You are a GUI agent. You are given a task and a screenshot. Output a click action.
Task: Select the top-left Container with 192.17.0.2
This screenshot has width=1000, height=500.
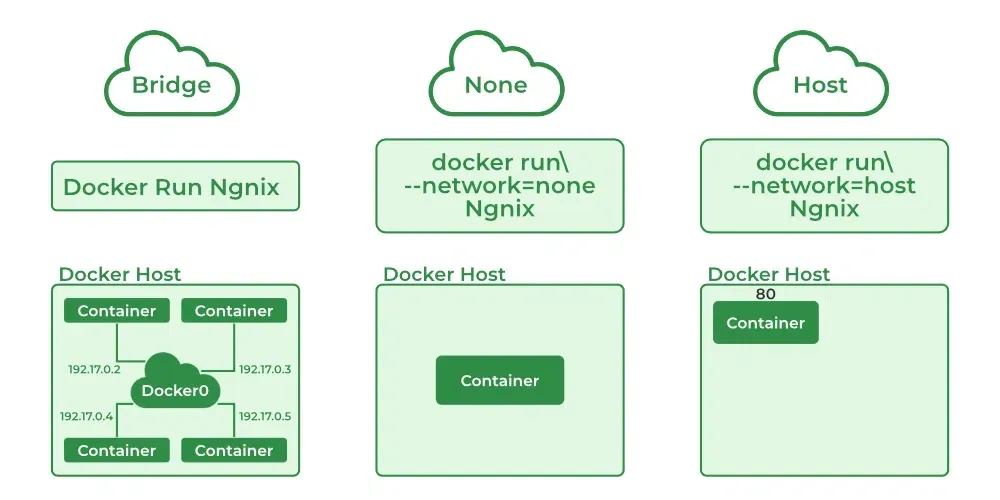click(x=117, y=311)
